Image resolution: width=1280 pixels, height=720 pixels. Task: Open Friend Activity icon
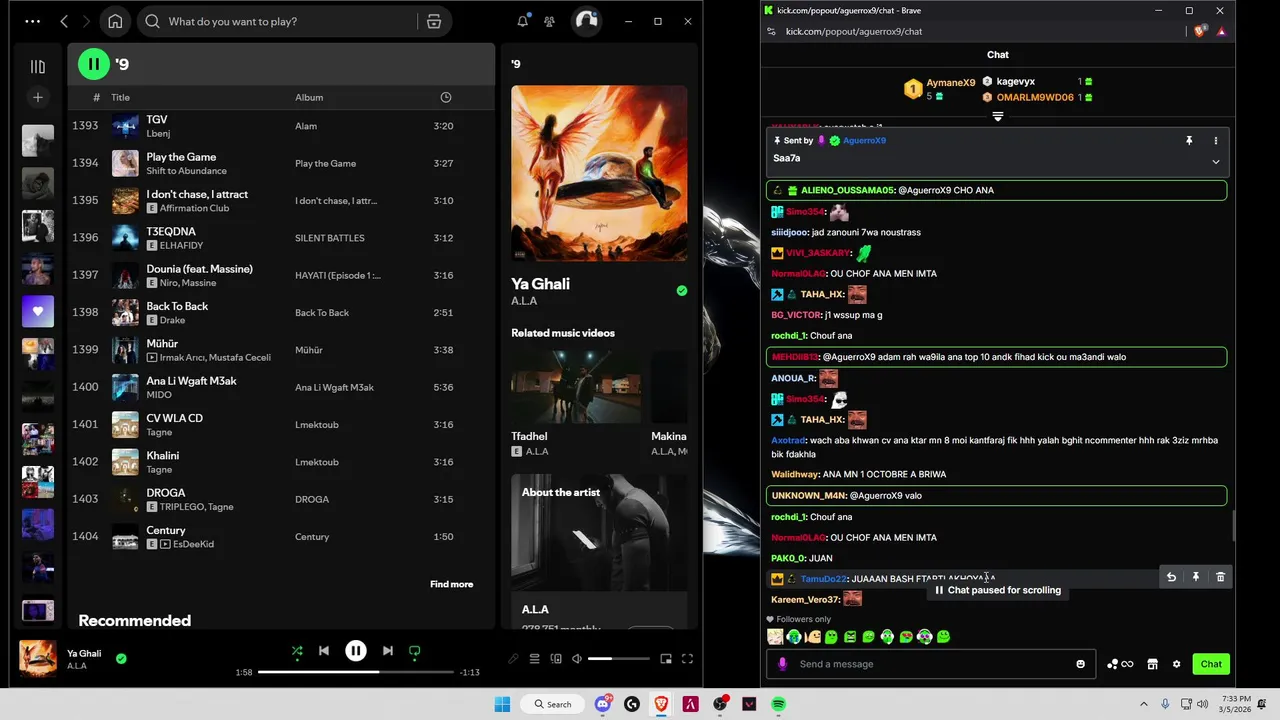[x=550, y=21]
